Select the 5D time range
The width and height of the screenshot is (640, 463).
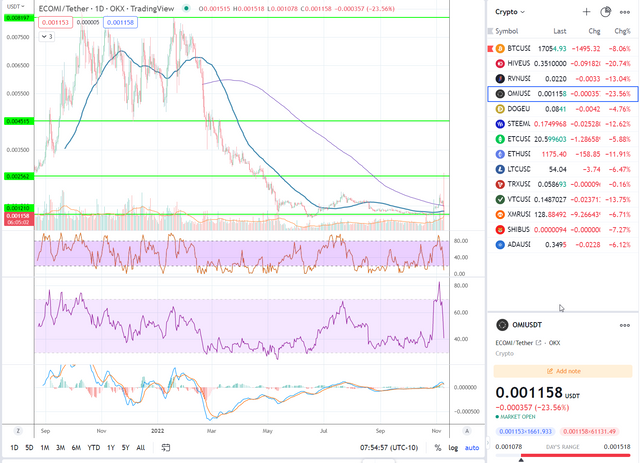(x=29, y=448)
